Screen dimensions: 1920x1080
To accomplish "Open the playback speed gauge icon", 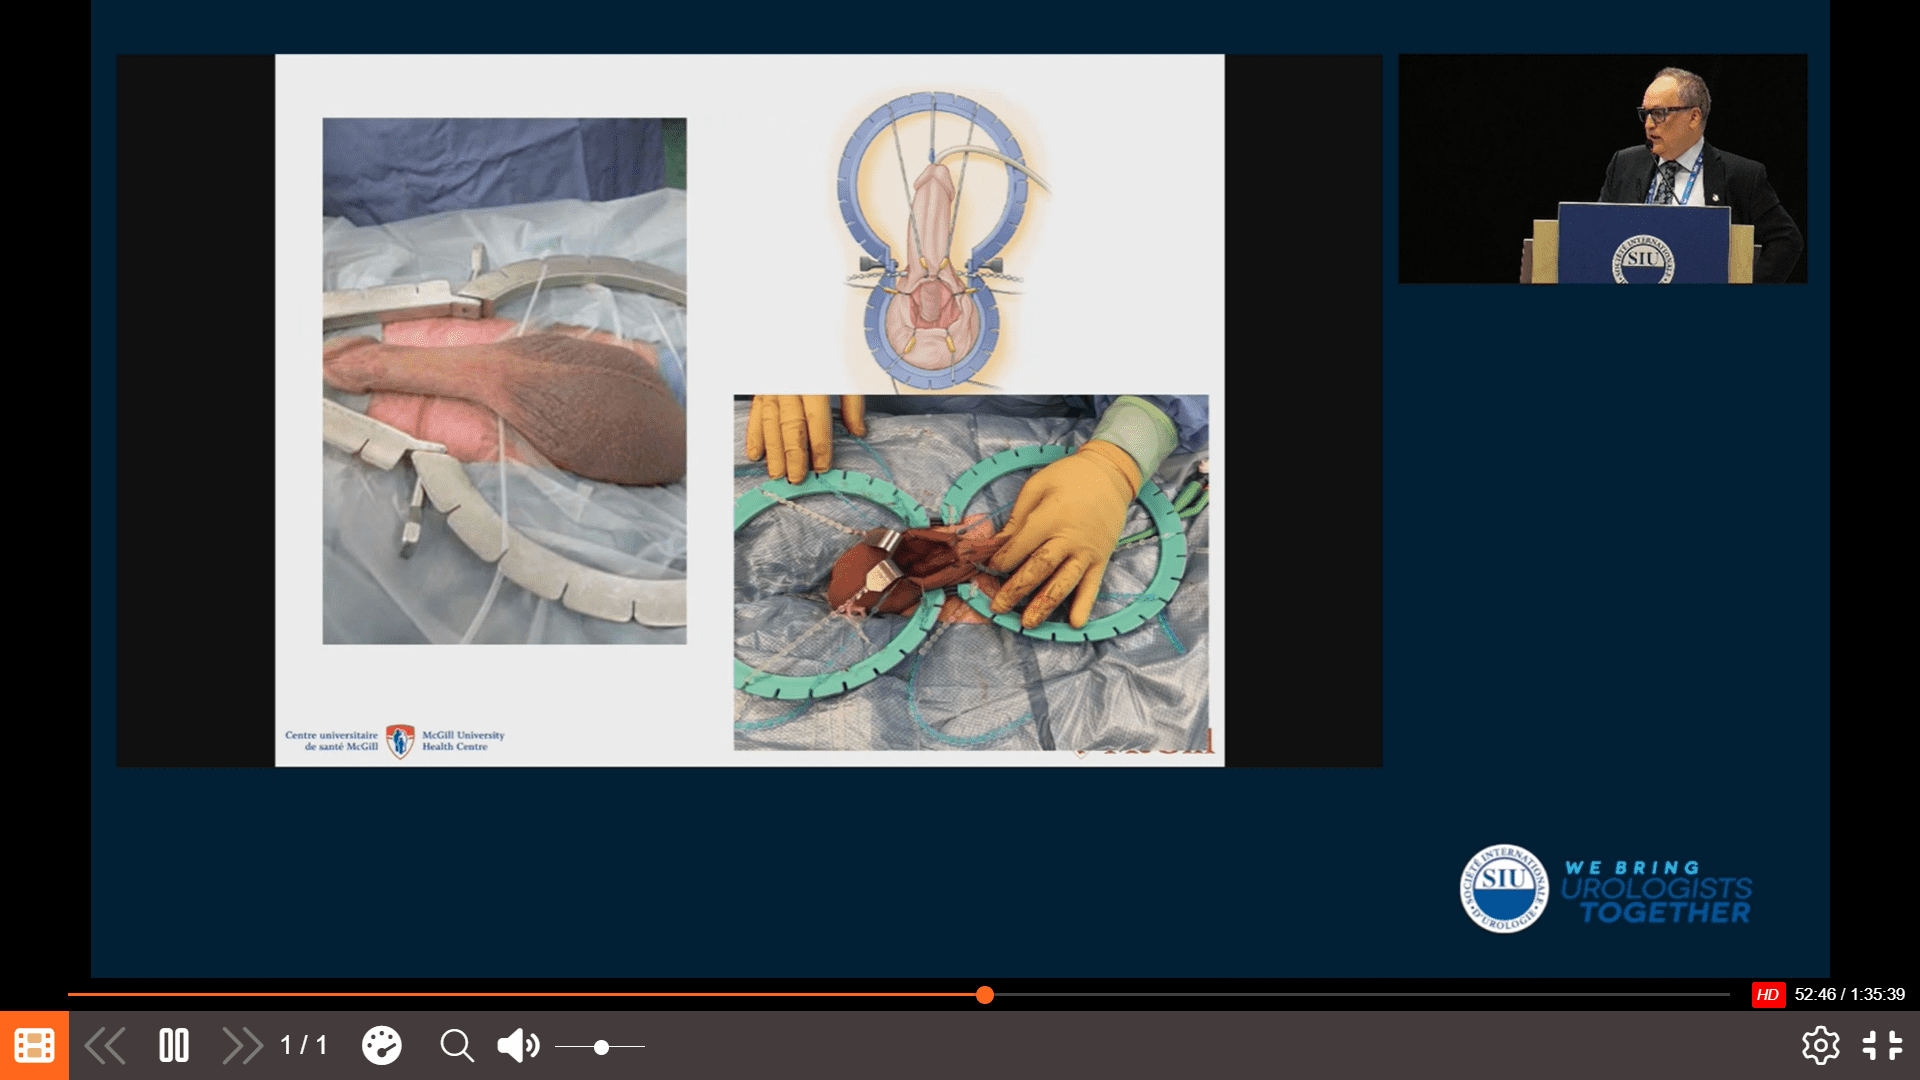I will pos(381,1046).
